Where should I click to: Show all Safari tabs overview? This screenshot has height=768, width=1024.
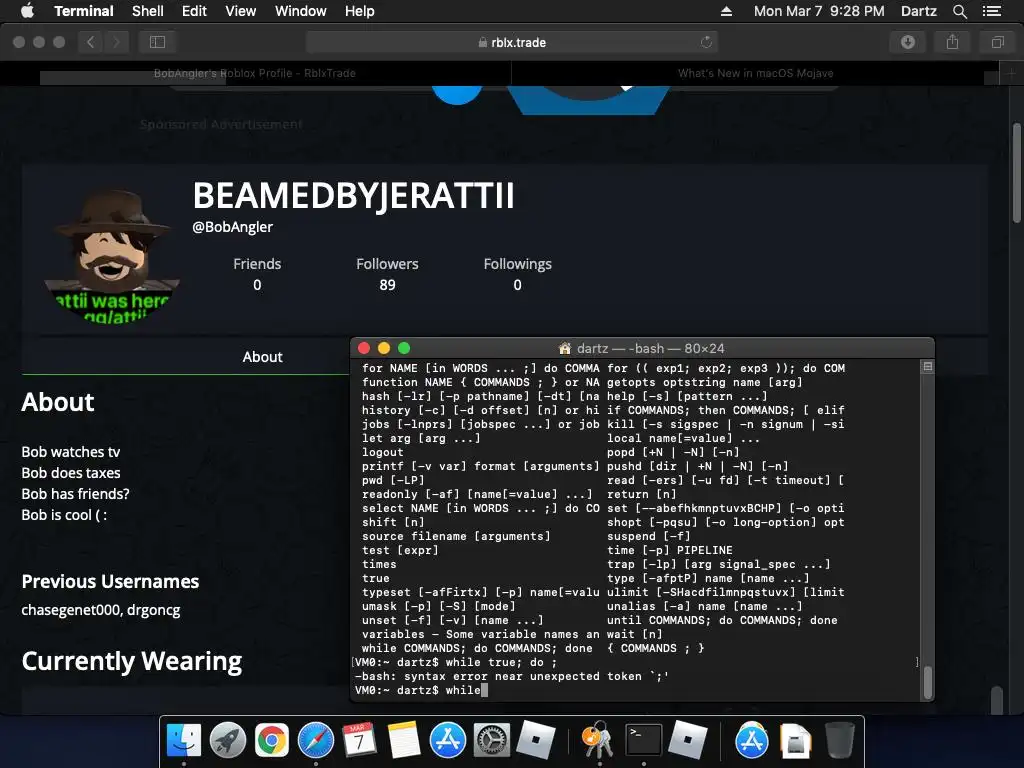click(x=997, y=42)
